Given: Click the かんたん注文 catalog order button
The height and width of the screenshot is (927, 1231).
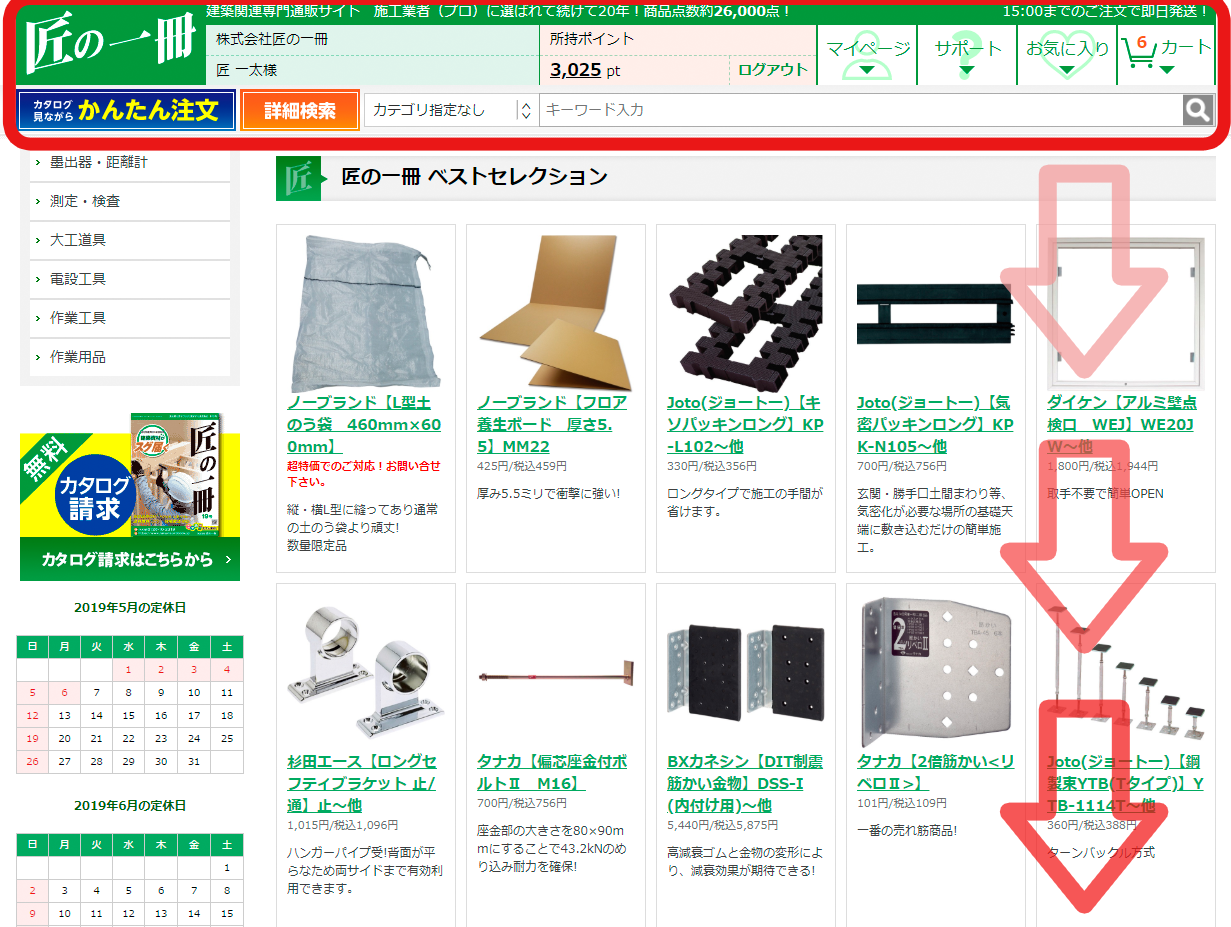Looking at the screenshot, I should (126, 110).
